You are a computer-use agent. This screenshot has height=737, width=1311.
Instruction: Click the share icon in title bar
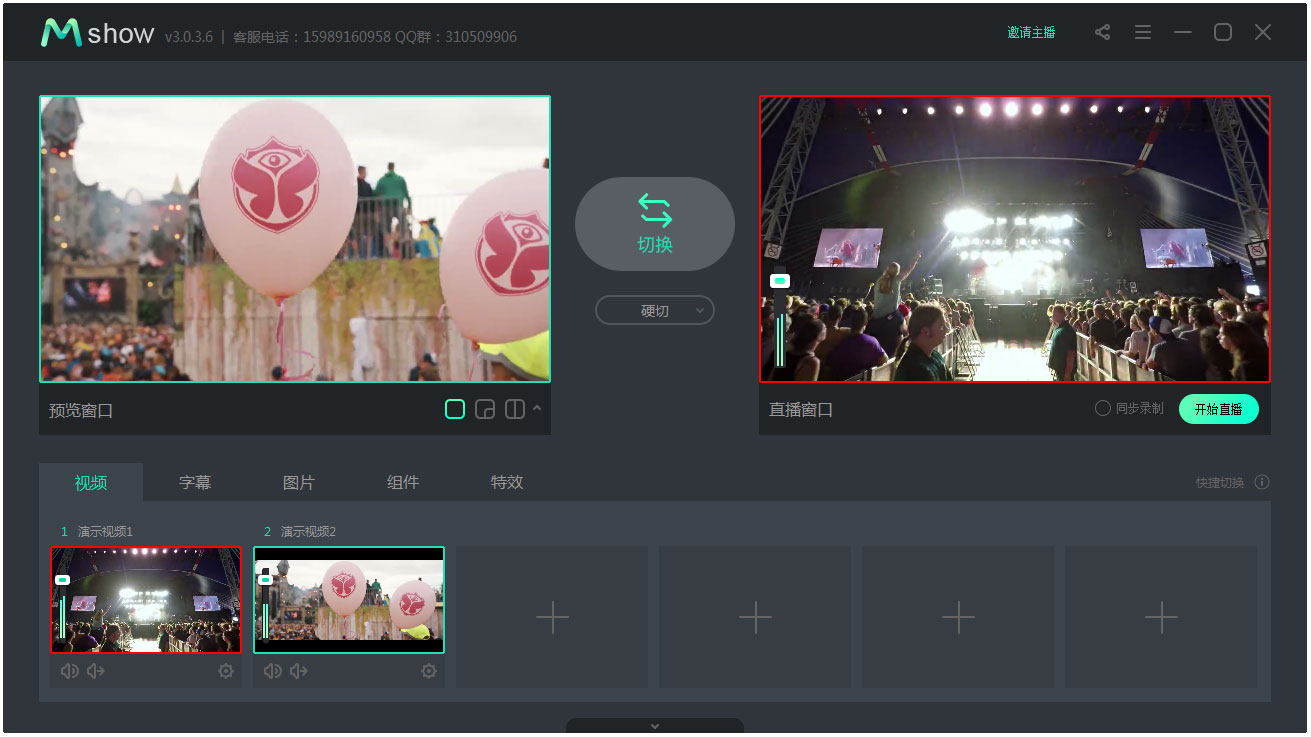[x=1102, y=32]
